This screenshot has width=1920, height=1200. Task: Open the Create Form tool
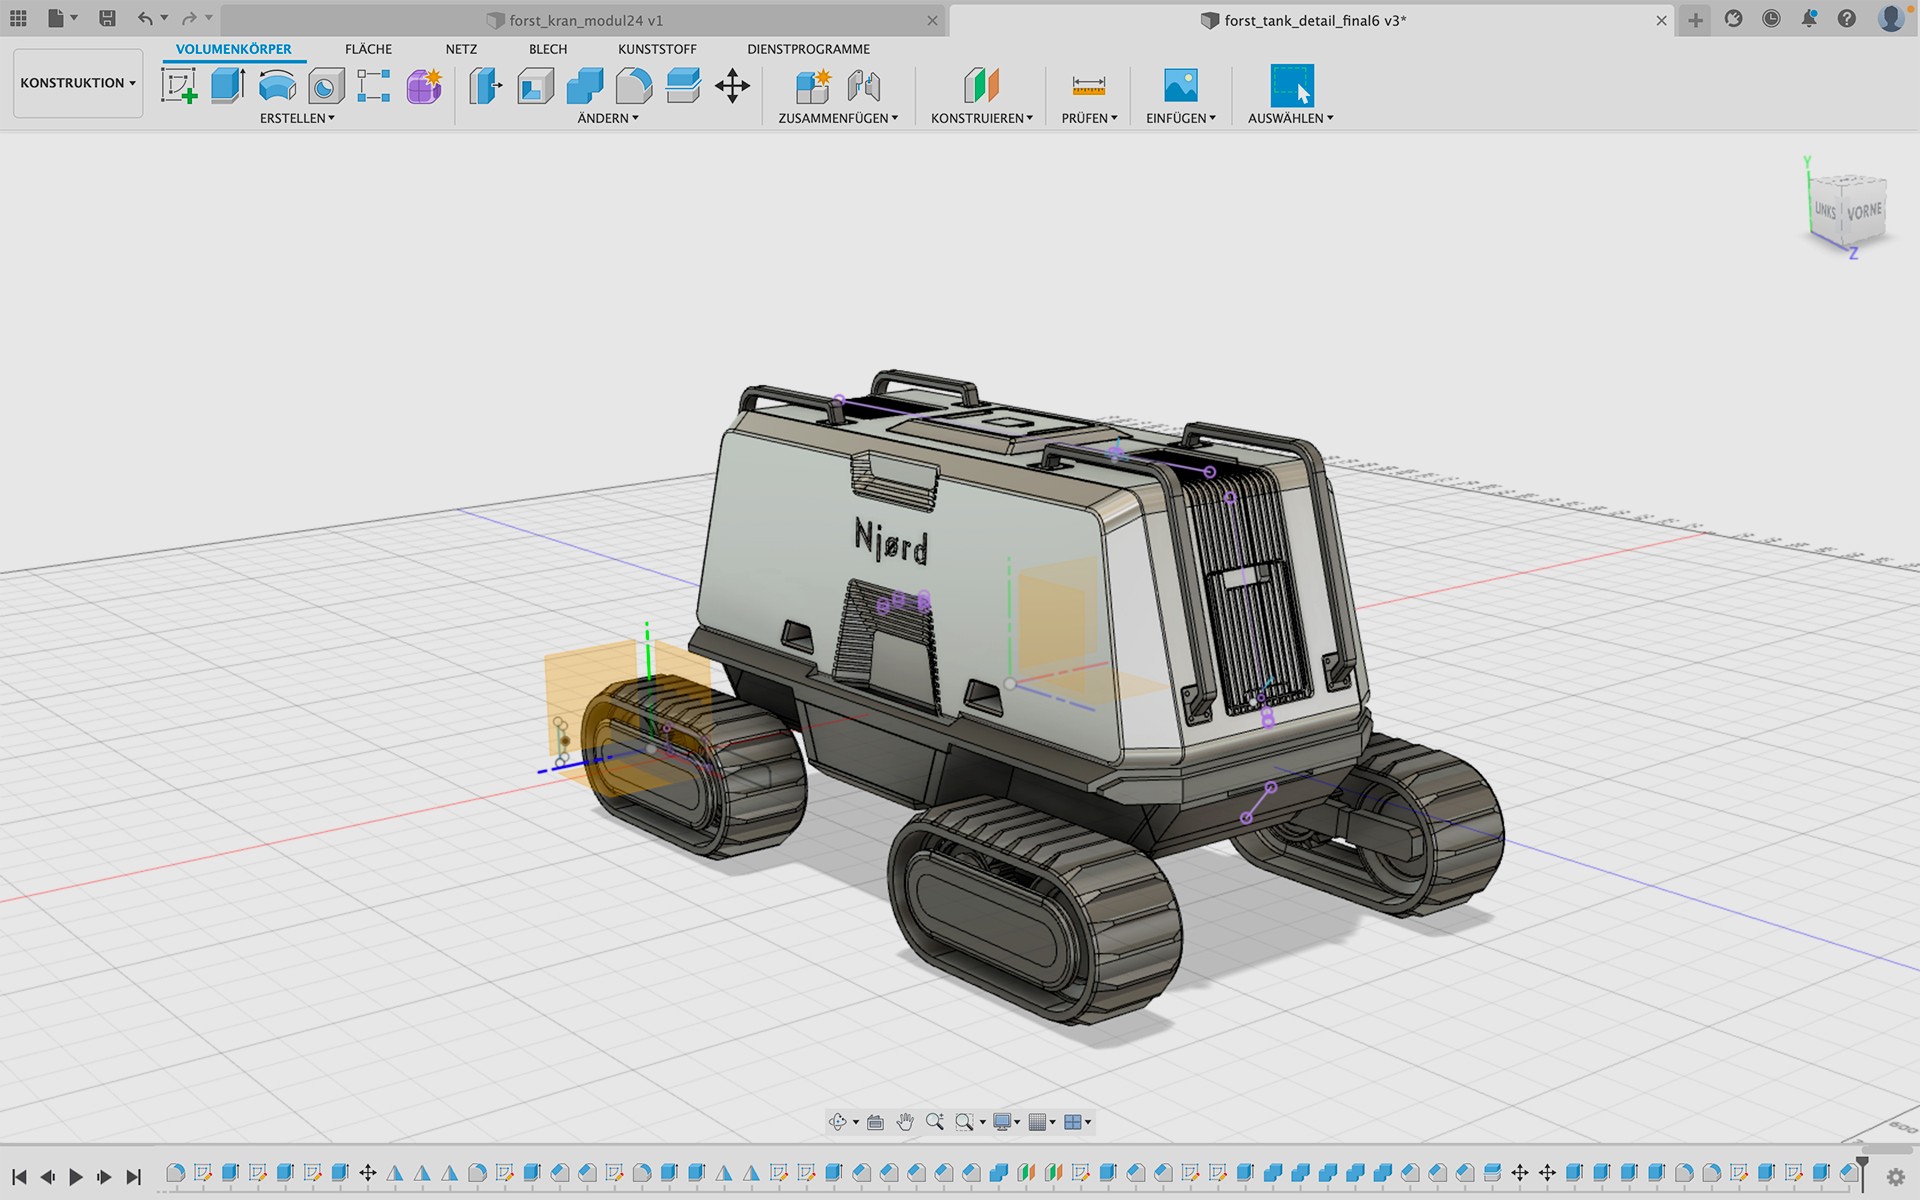424,86
